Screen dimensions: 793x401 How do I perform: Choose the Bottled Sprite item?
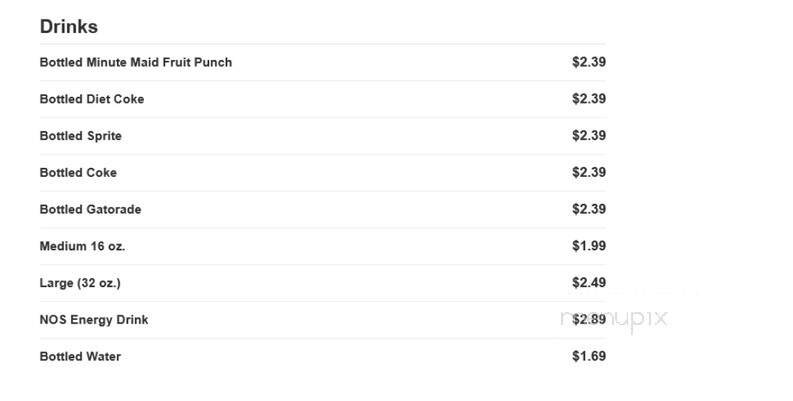(x=80, y=136)
